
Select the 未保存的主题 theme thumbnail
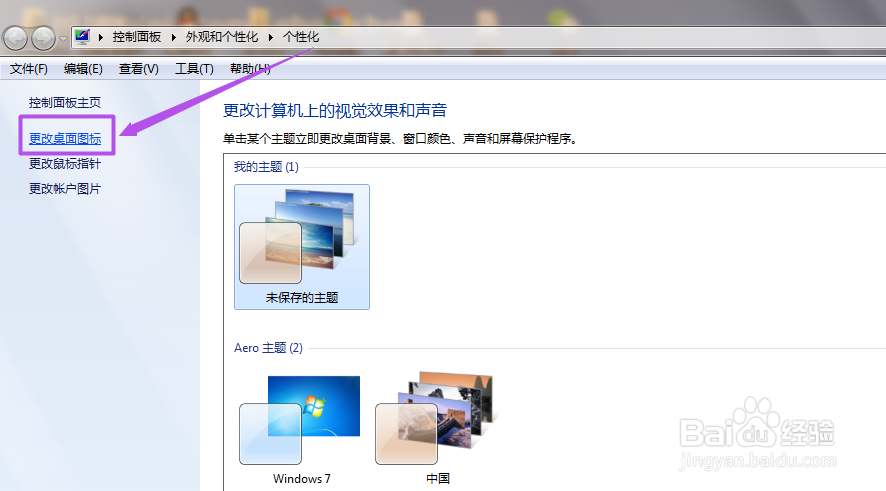click(x=302, y=247)
